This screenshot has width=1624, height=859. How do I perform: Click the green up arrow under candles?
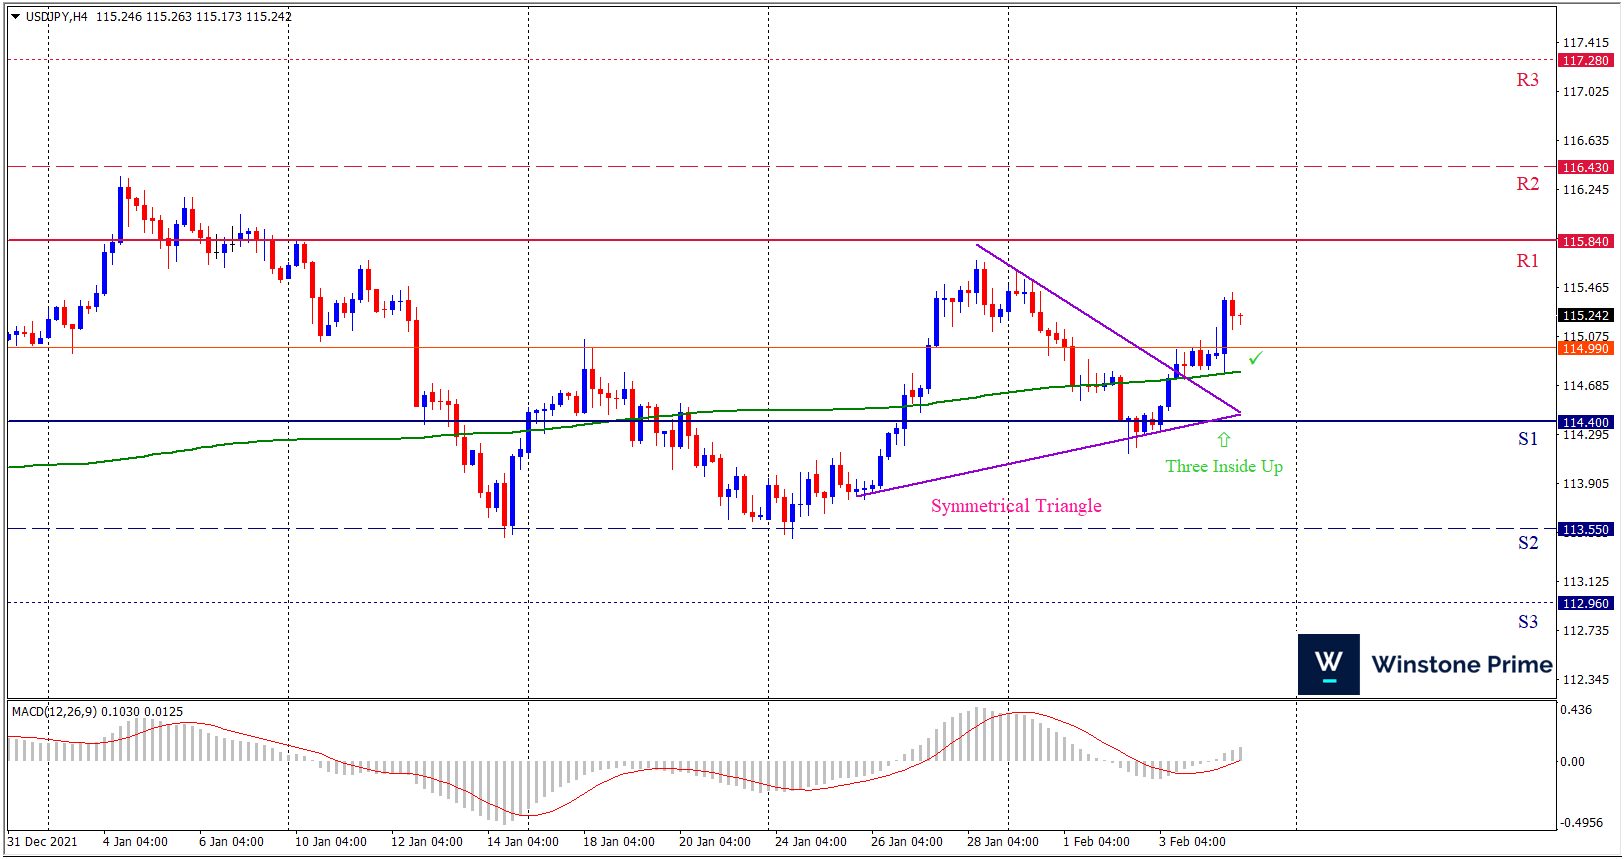click(1224, 440)
